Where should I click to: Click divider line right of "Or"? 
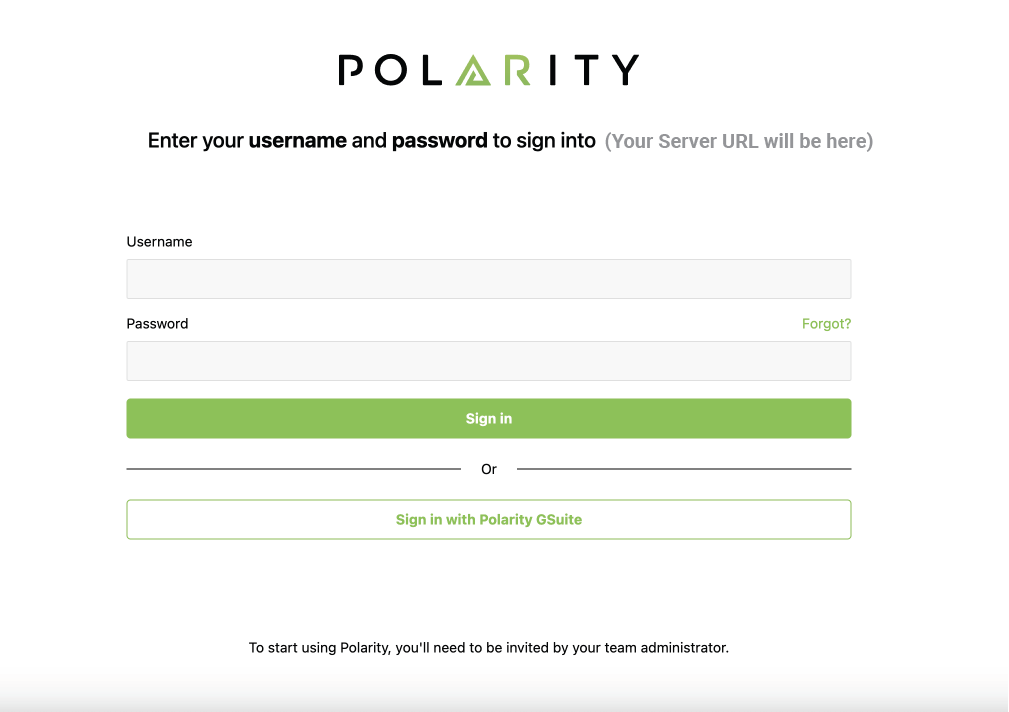tap(684, 469)
